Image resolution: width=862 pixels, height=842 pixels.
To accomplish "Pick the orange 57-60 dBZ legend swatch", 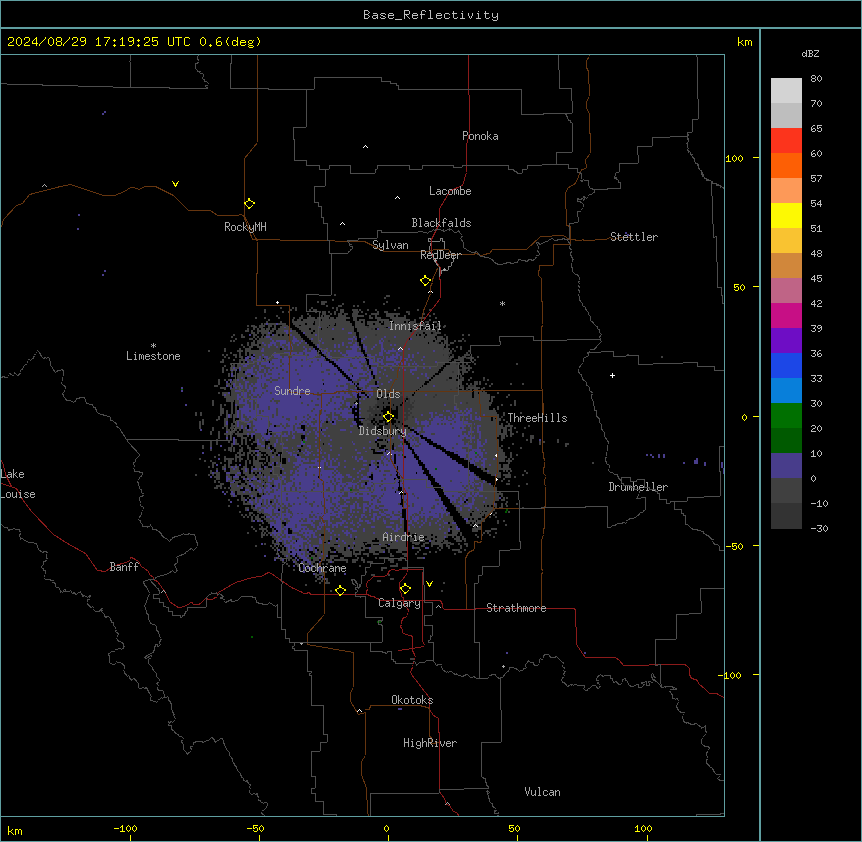I will coord(786,165).
